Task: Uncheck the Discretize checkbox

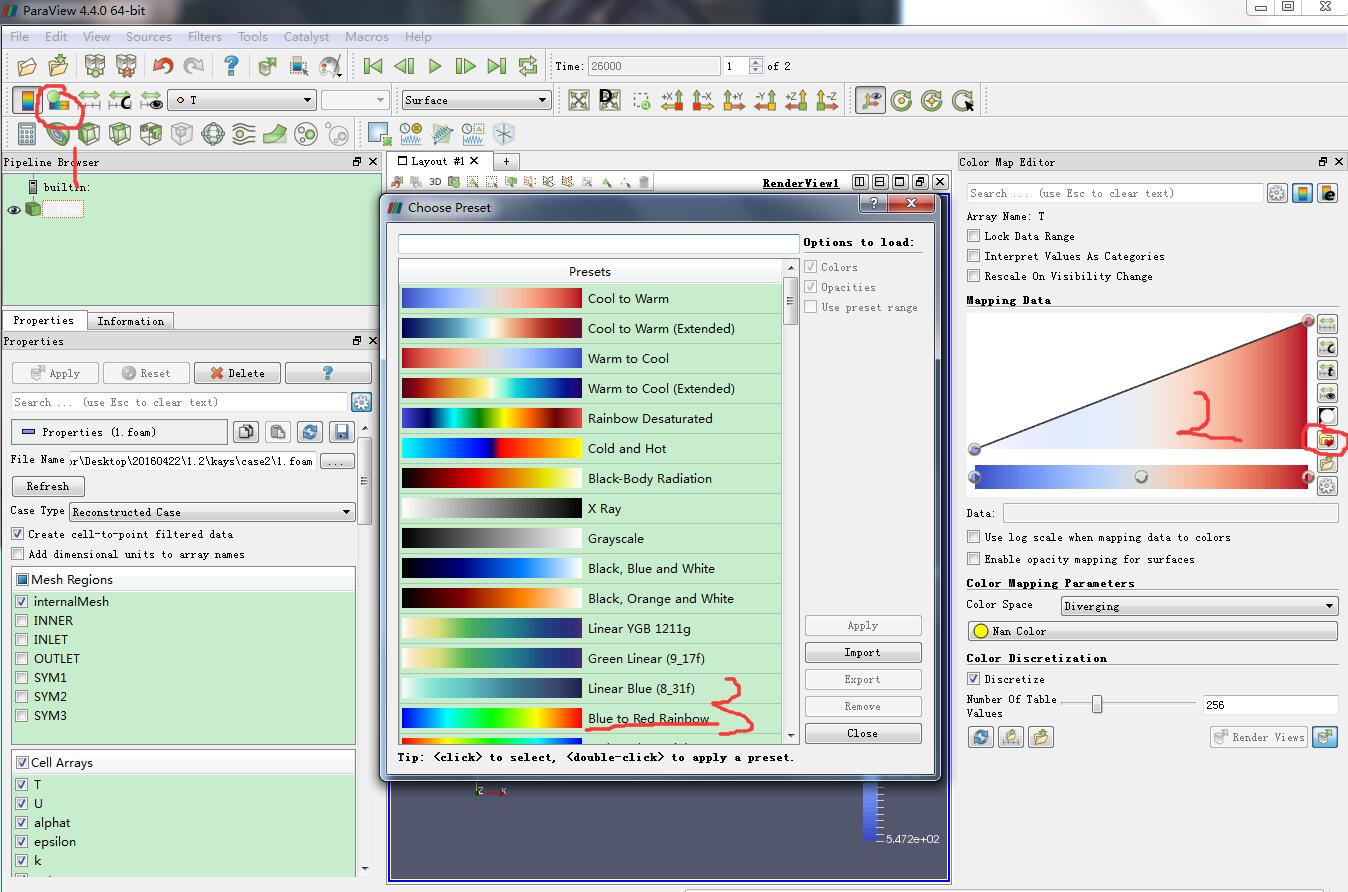Action: (x=974, y=679)
